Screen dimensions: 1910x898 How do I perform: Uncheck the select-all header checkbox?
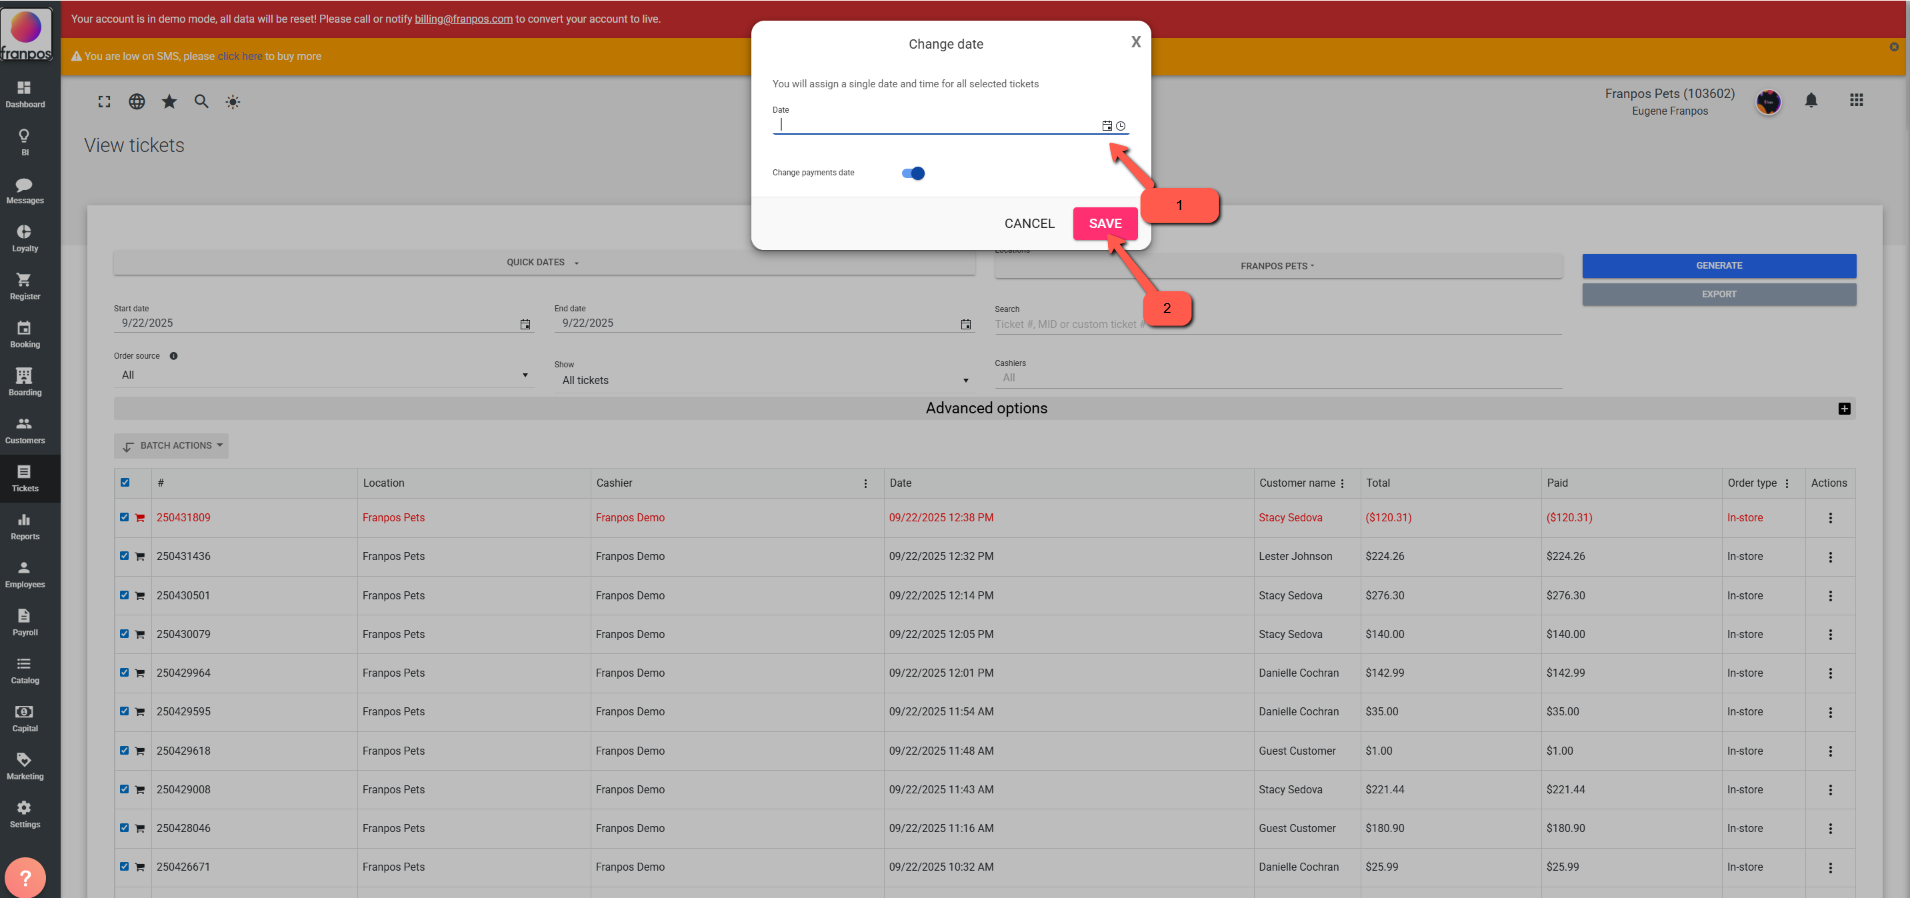[x=125, y=482]
